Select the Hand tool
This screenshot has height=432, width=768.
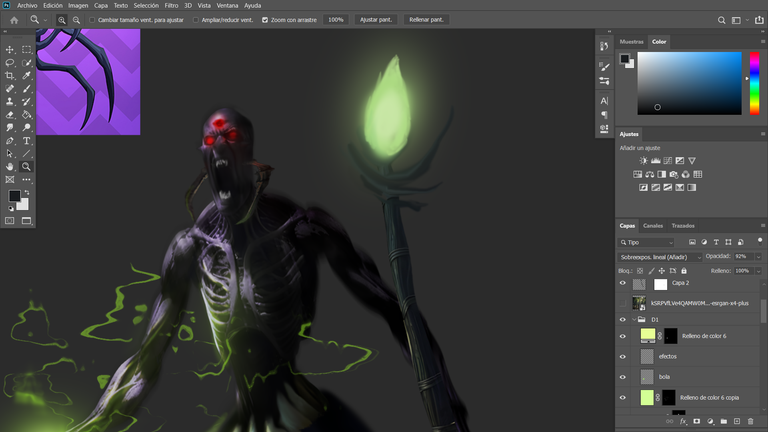10,167
